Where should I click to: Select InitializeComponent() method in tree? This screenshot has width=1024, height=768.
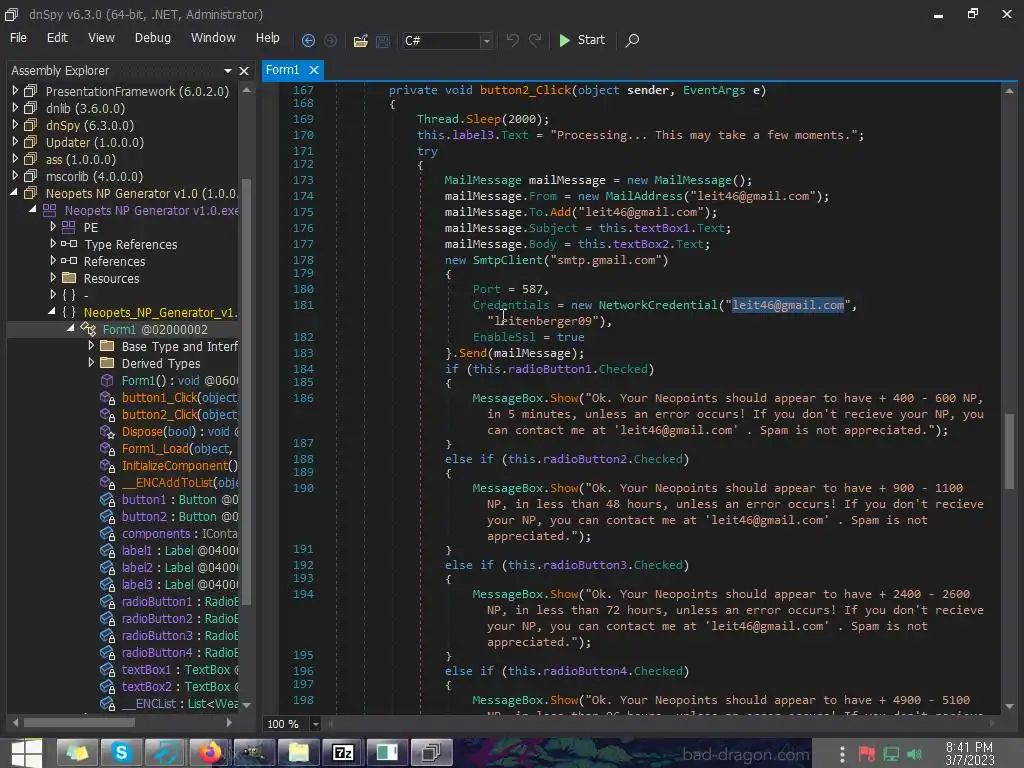click(x=180, y=465)
